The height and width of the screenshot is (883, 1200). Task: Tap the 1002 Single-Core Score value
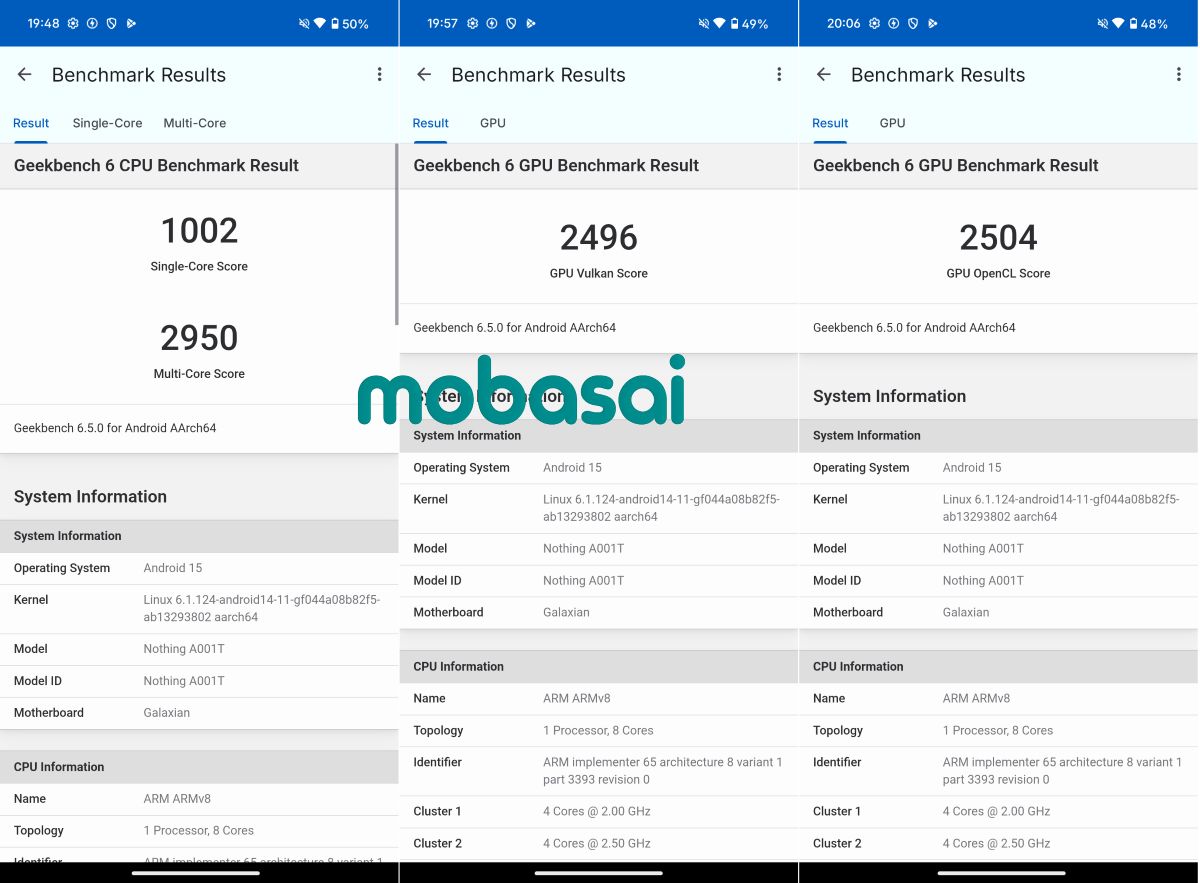(x=199, y=231)
